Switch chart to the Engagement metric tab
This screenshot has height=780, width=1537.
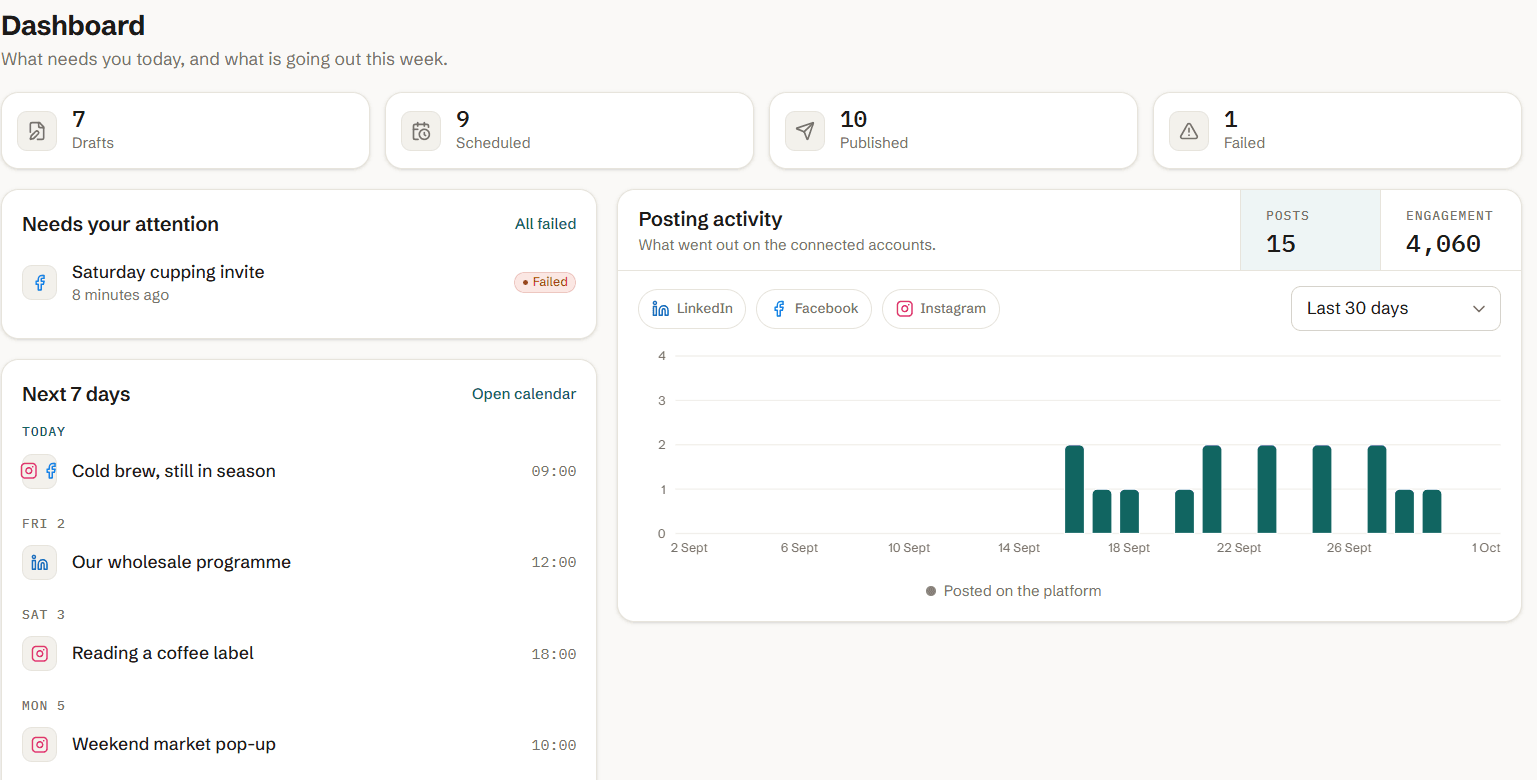point(1450,230)
